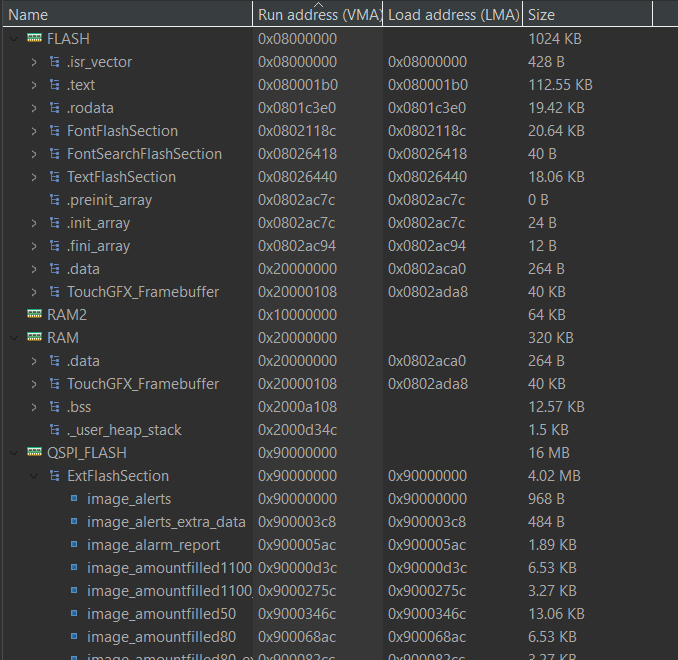Image resolution: width=678 pixels, height=660 pixels.
Task: Collapse the RAM memory region
Action: (14, 338)
